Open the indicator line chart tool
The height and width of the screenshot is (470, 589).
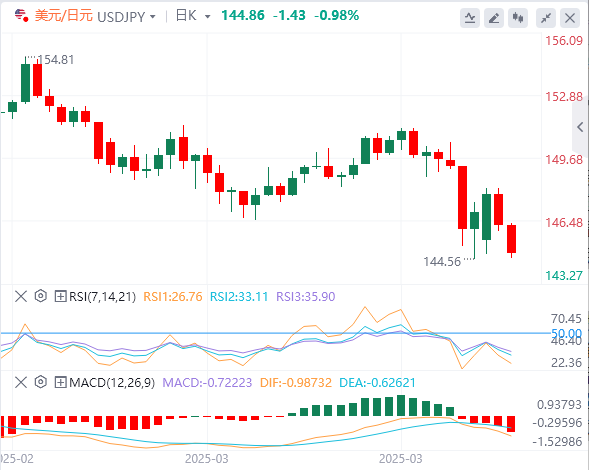point(470,18)
